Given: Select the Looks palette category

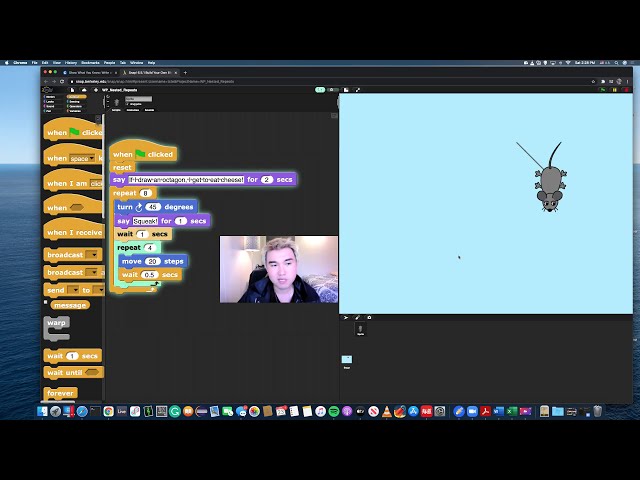Looking at the screenshot, I should 54,102.
